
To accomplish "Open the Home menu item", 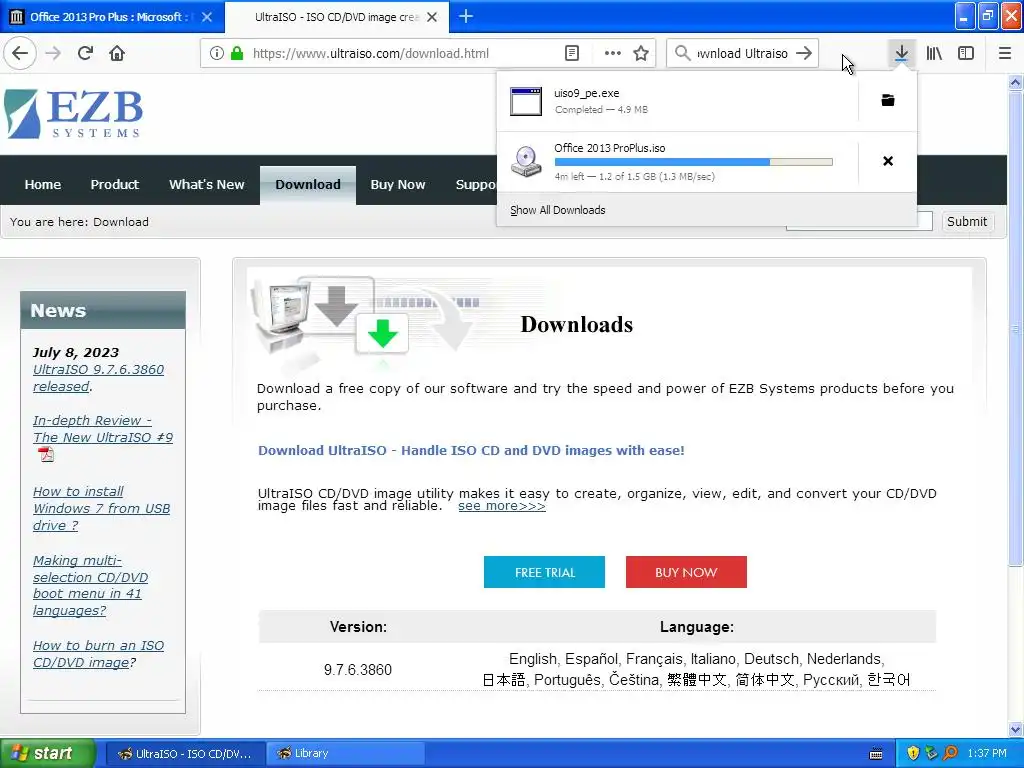I will click(x=42, y=185).
